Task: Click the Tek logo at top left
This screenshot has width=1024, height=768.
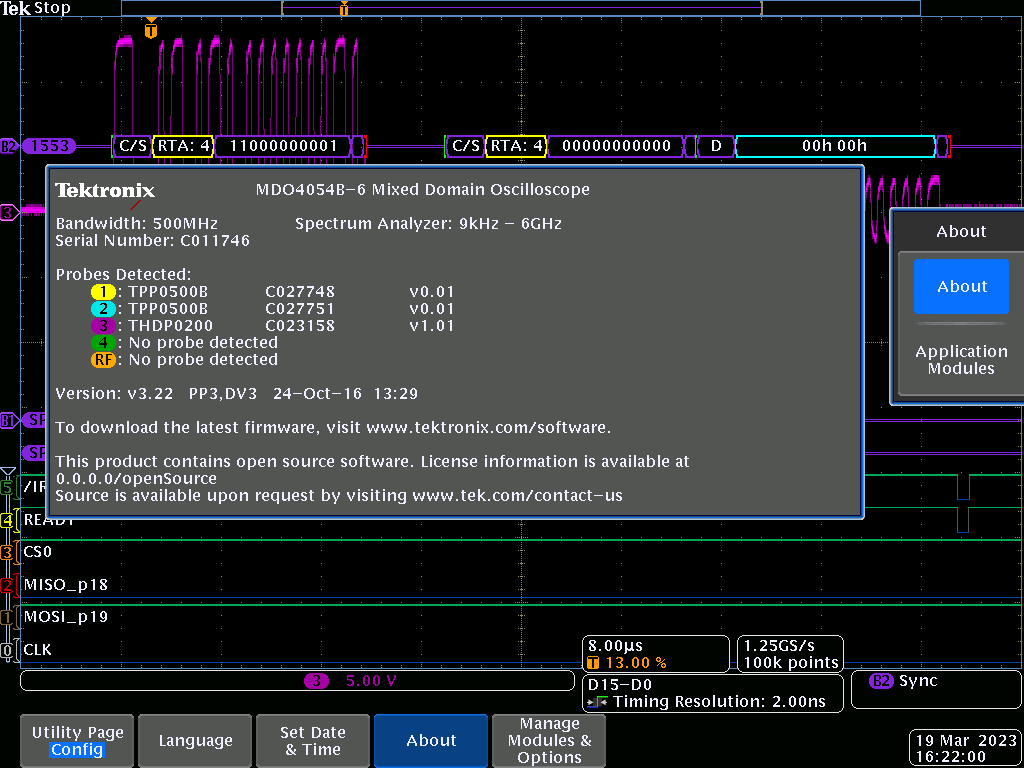Action: [x=16, y=8]
